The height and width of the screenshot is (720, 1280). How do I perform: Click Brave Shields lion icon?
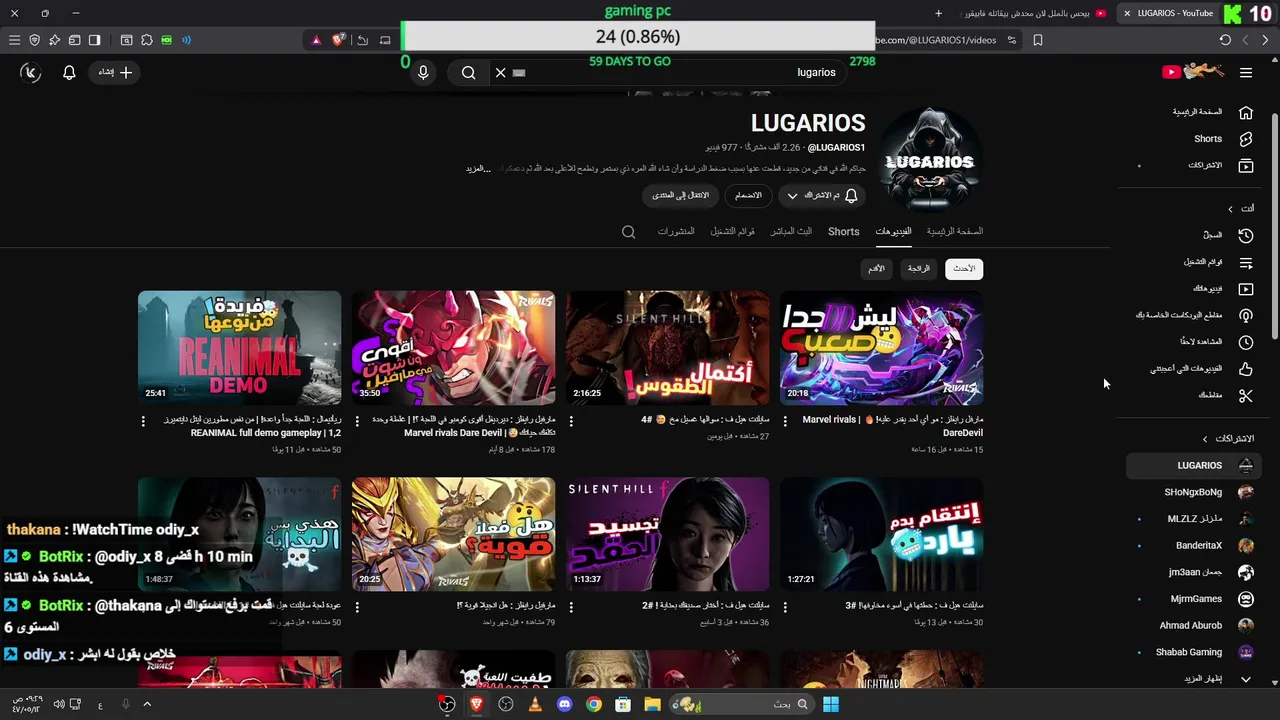point(339,40)
